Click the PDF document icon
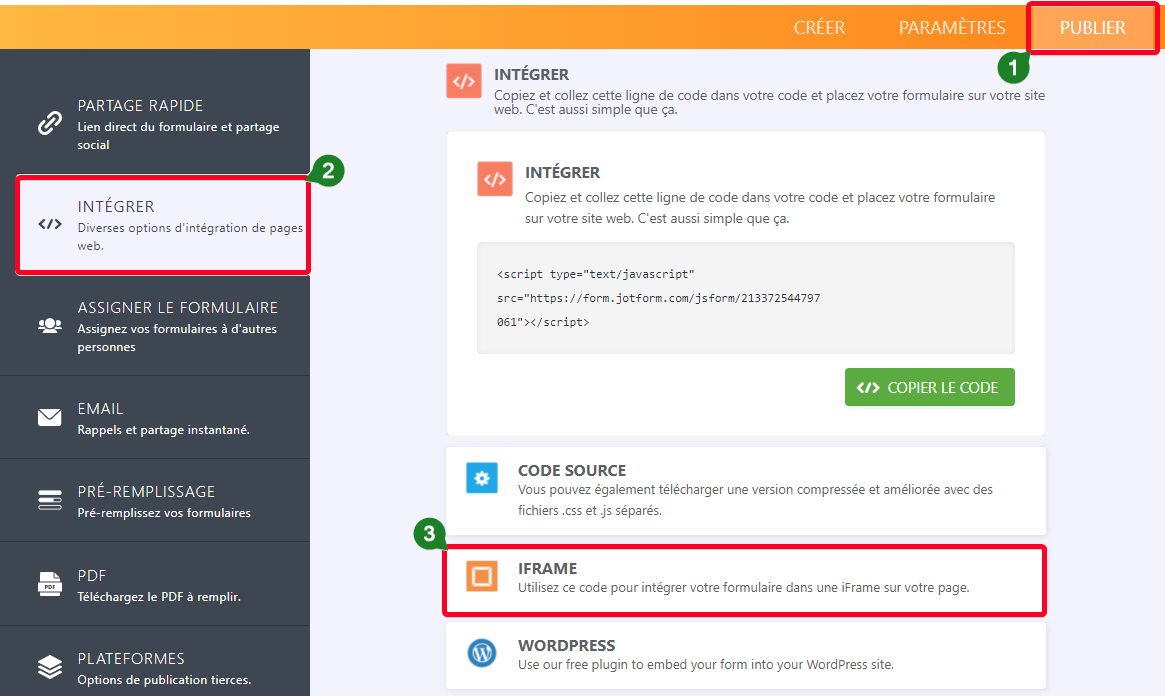The width and height of the screenshot is (1165, 696). coord(50,584)
